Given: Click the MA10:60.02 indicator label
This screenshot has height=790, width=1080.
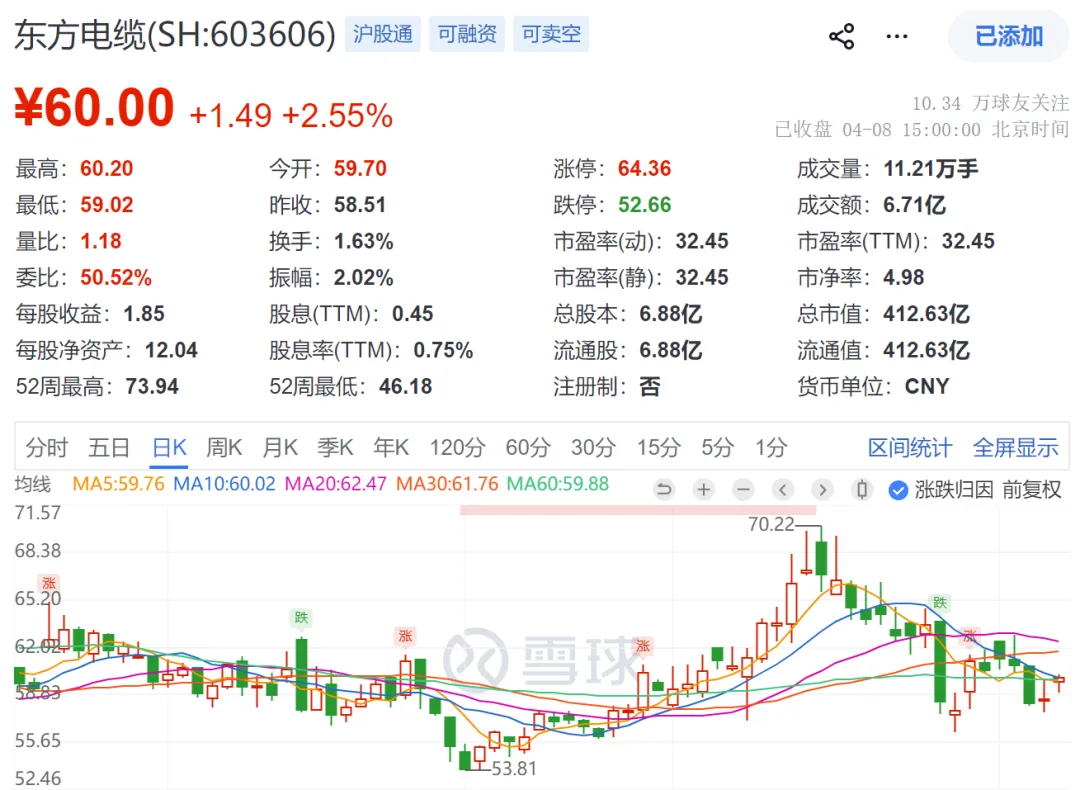Looking at the screenshot, I should point(225,484).
